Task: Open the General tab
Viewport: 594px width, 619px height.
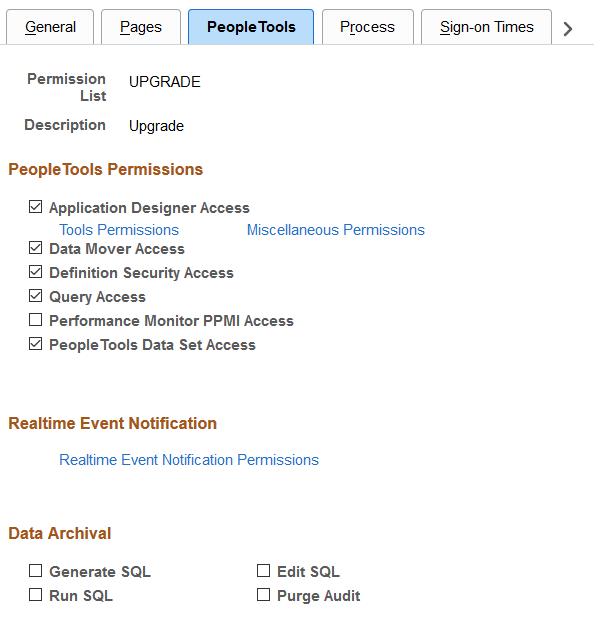Action: (50, 27)
